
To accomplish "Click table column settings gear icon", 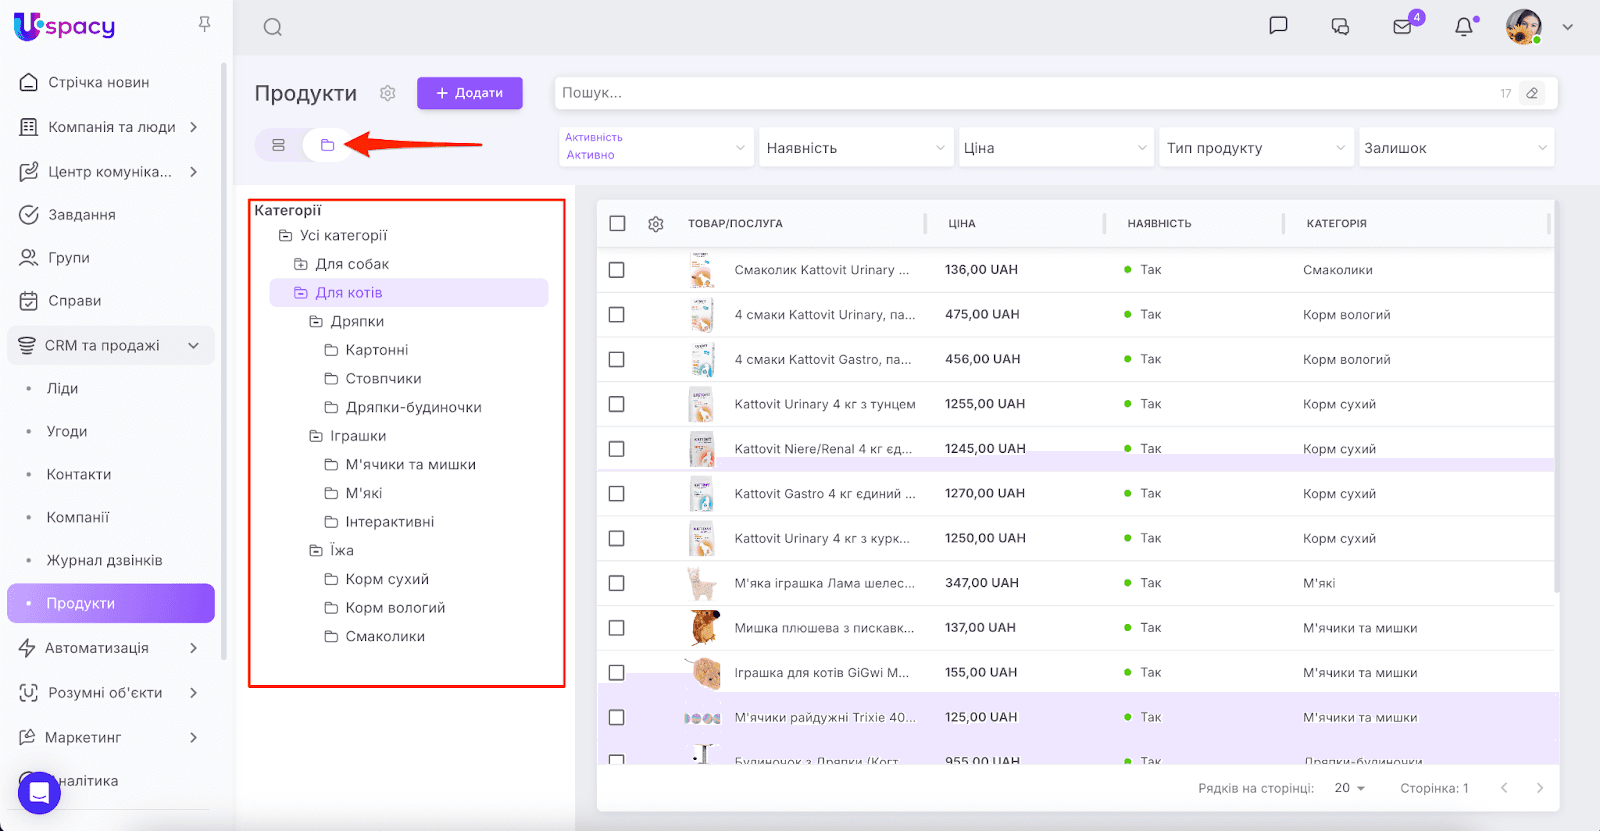I will click(x=656, y=224).
